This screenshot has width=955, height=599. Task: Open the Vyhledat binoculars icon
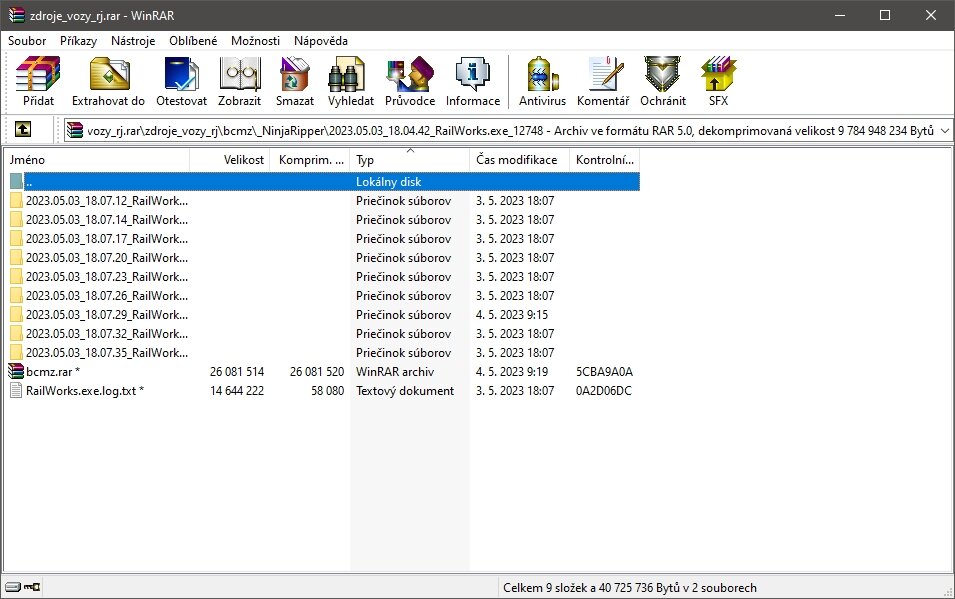point(346,74)
